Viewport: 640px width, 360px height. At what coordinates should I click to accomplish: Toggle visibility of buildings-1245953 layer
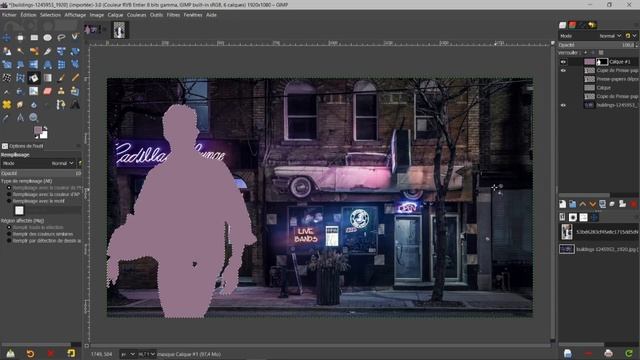[563, 105]
